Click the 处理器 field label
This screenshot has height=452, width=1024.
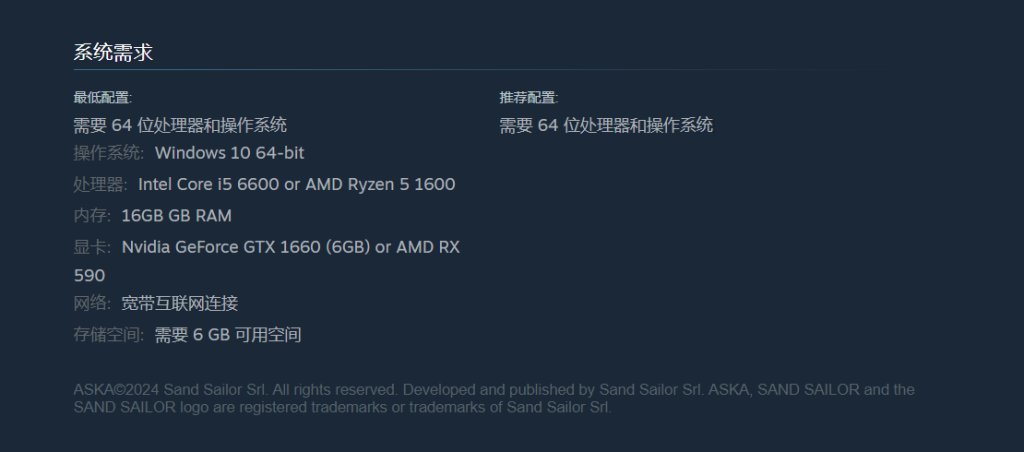coord(101,185)
